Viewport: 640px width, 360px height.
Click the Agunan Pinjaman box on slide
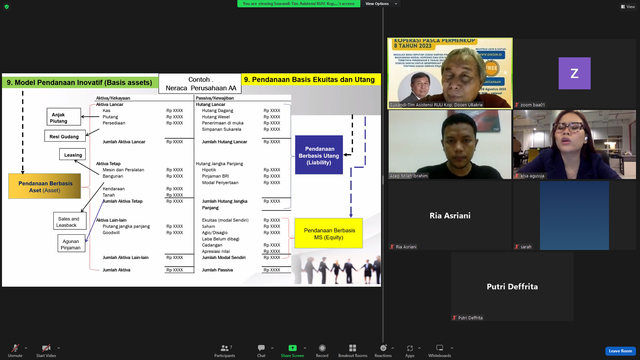[71, 244]
